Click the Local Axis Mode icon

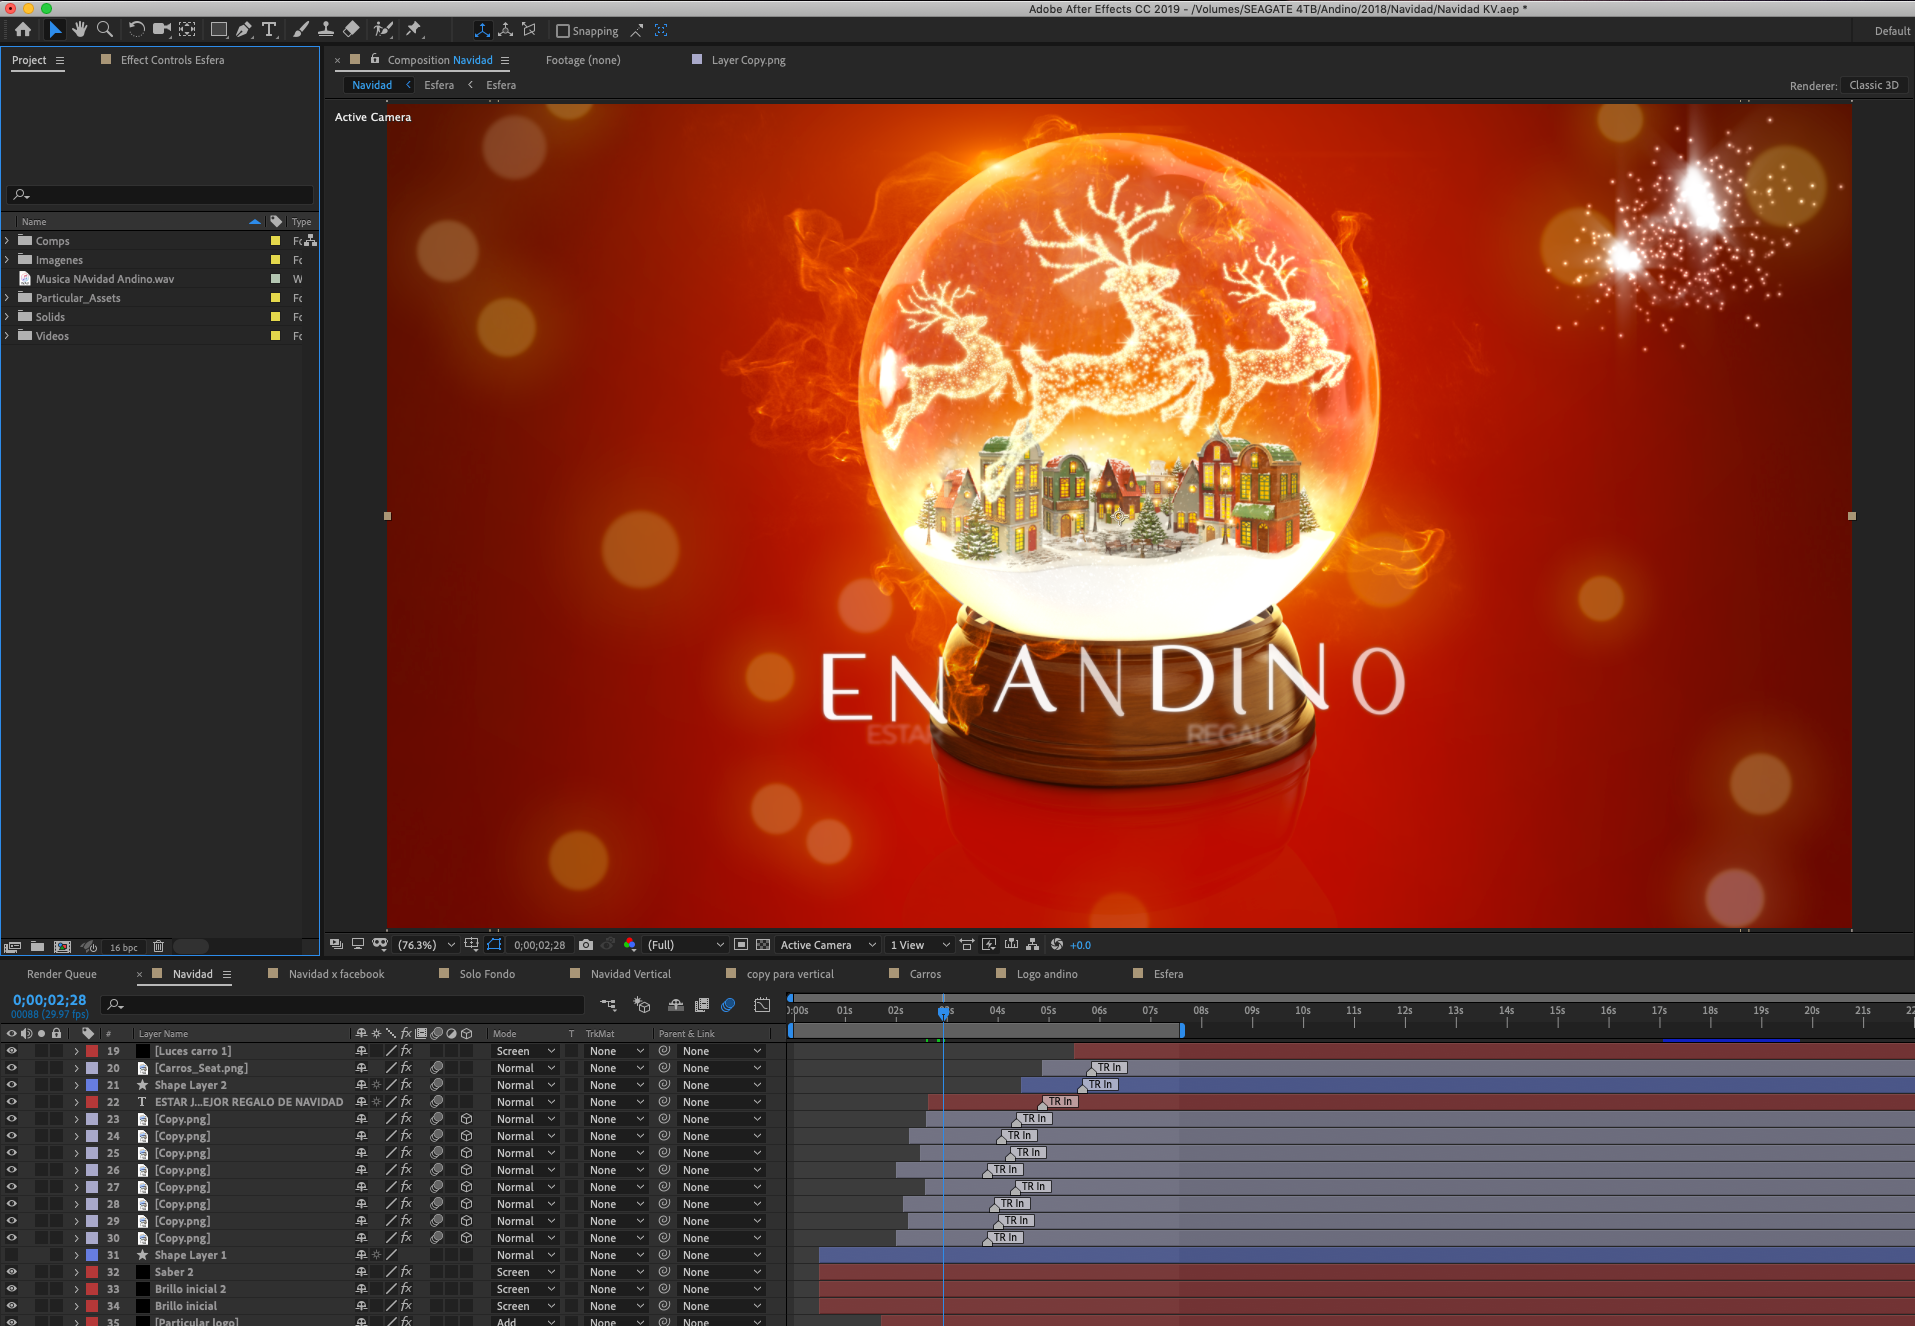482,30
